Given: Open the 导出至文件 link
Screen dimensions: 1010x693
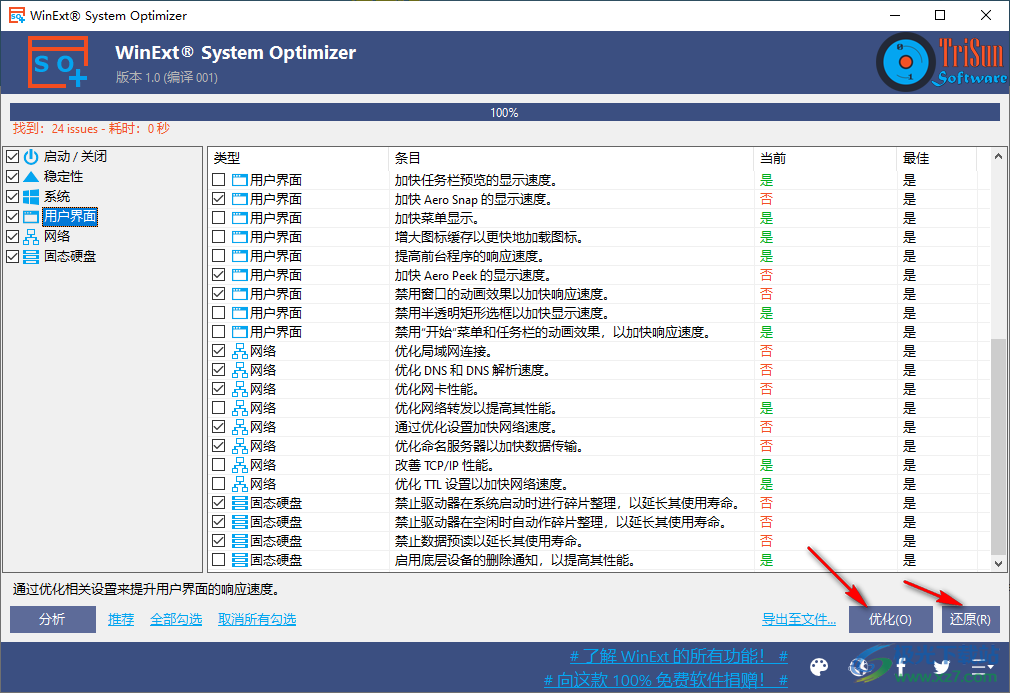Looking at the screenshot, I should point(798,619).
